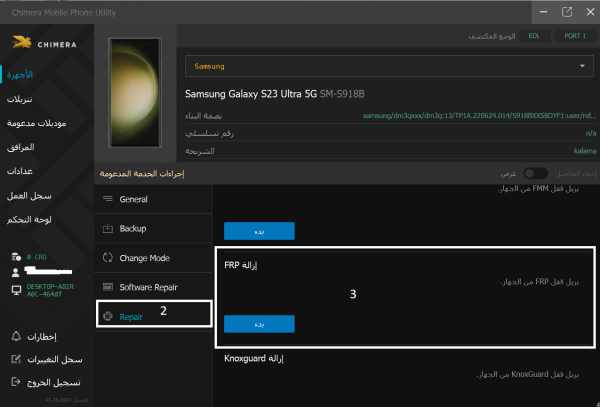The image size is (600, 407).
Task: Click the blue بدء button under FMM removal
Action: pos(259,231)
